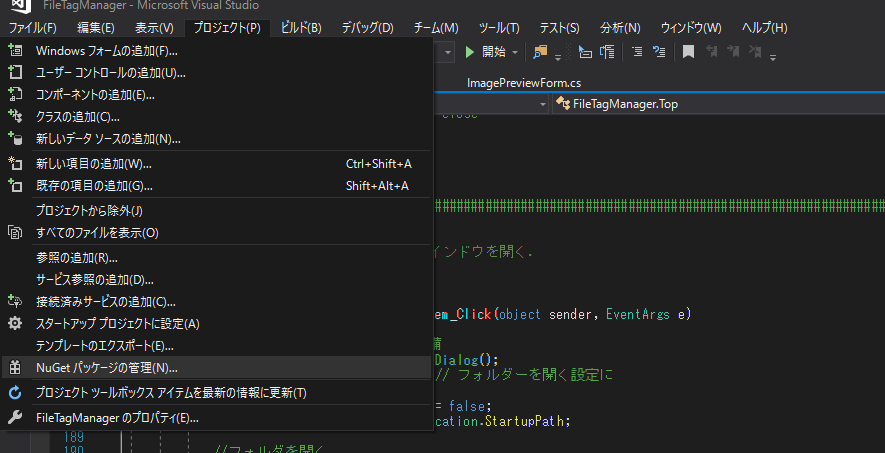
Task: Select スタートアップ プロジェクトに設定(A)
Action: pyautogui.click(x=217, y=324)
